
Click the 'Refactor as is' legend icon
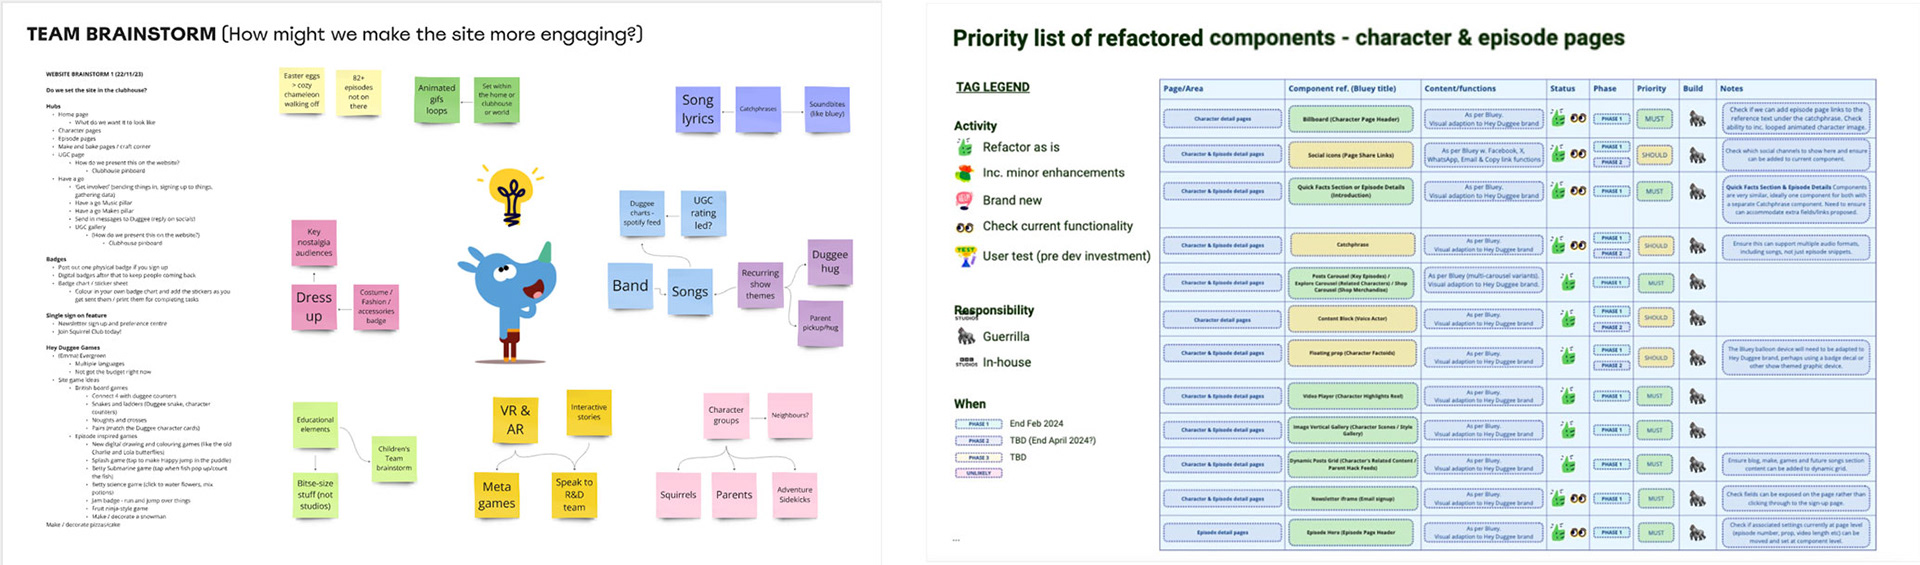[x=964, y=147]
